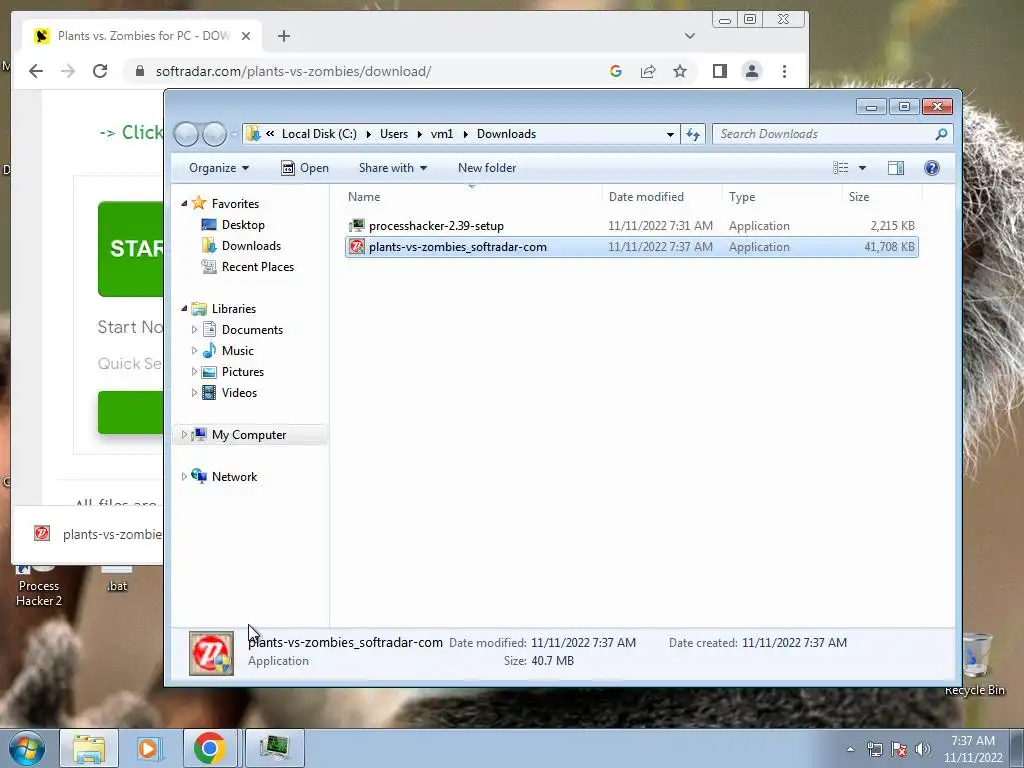The width and height of the screenshot is (1024, 768).
Task: Open the Windows Start orb
Action: point(27,748)
